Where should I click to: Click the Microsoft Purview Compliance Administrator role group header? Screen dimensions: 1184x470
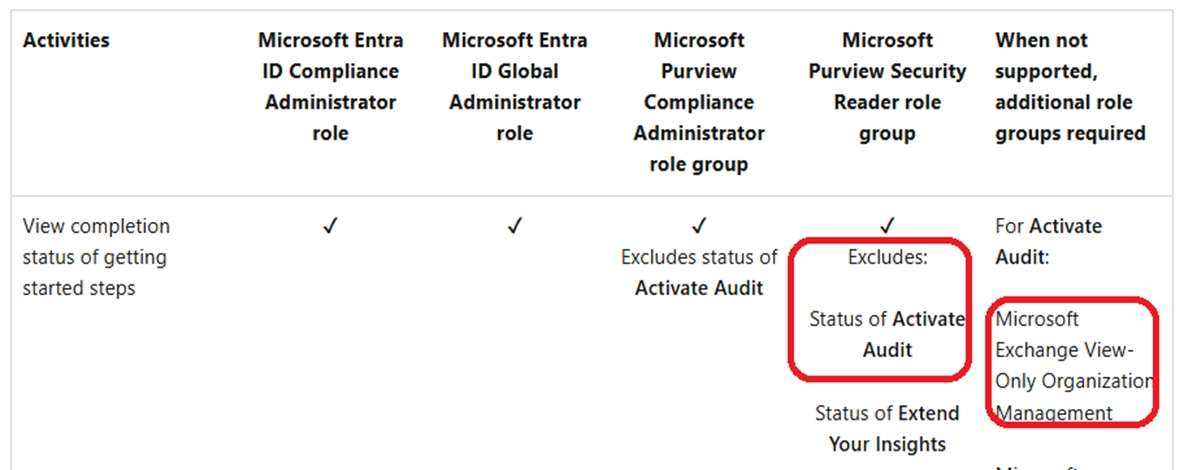coord(699,102)
